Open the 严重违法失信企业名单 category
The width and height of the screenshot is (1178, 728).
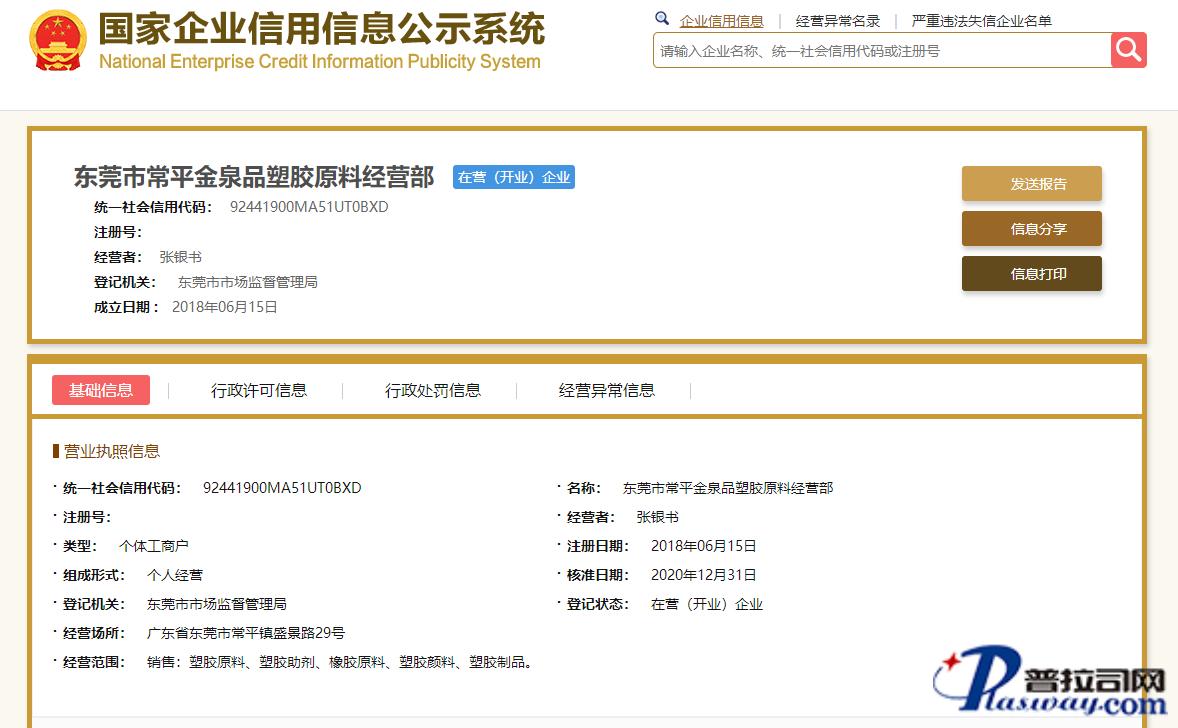tap(981, 21)
